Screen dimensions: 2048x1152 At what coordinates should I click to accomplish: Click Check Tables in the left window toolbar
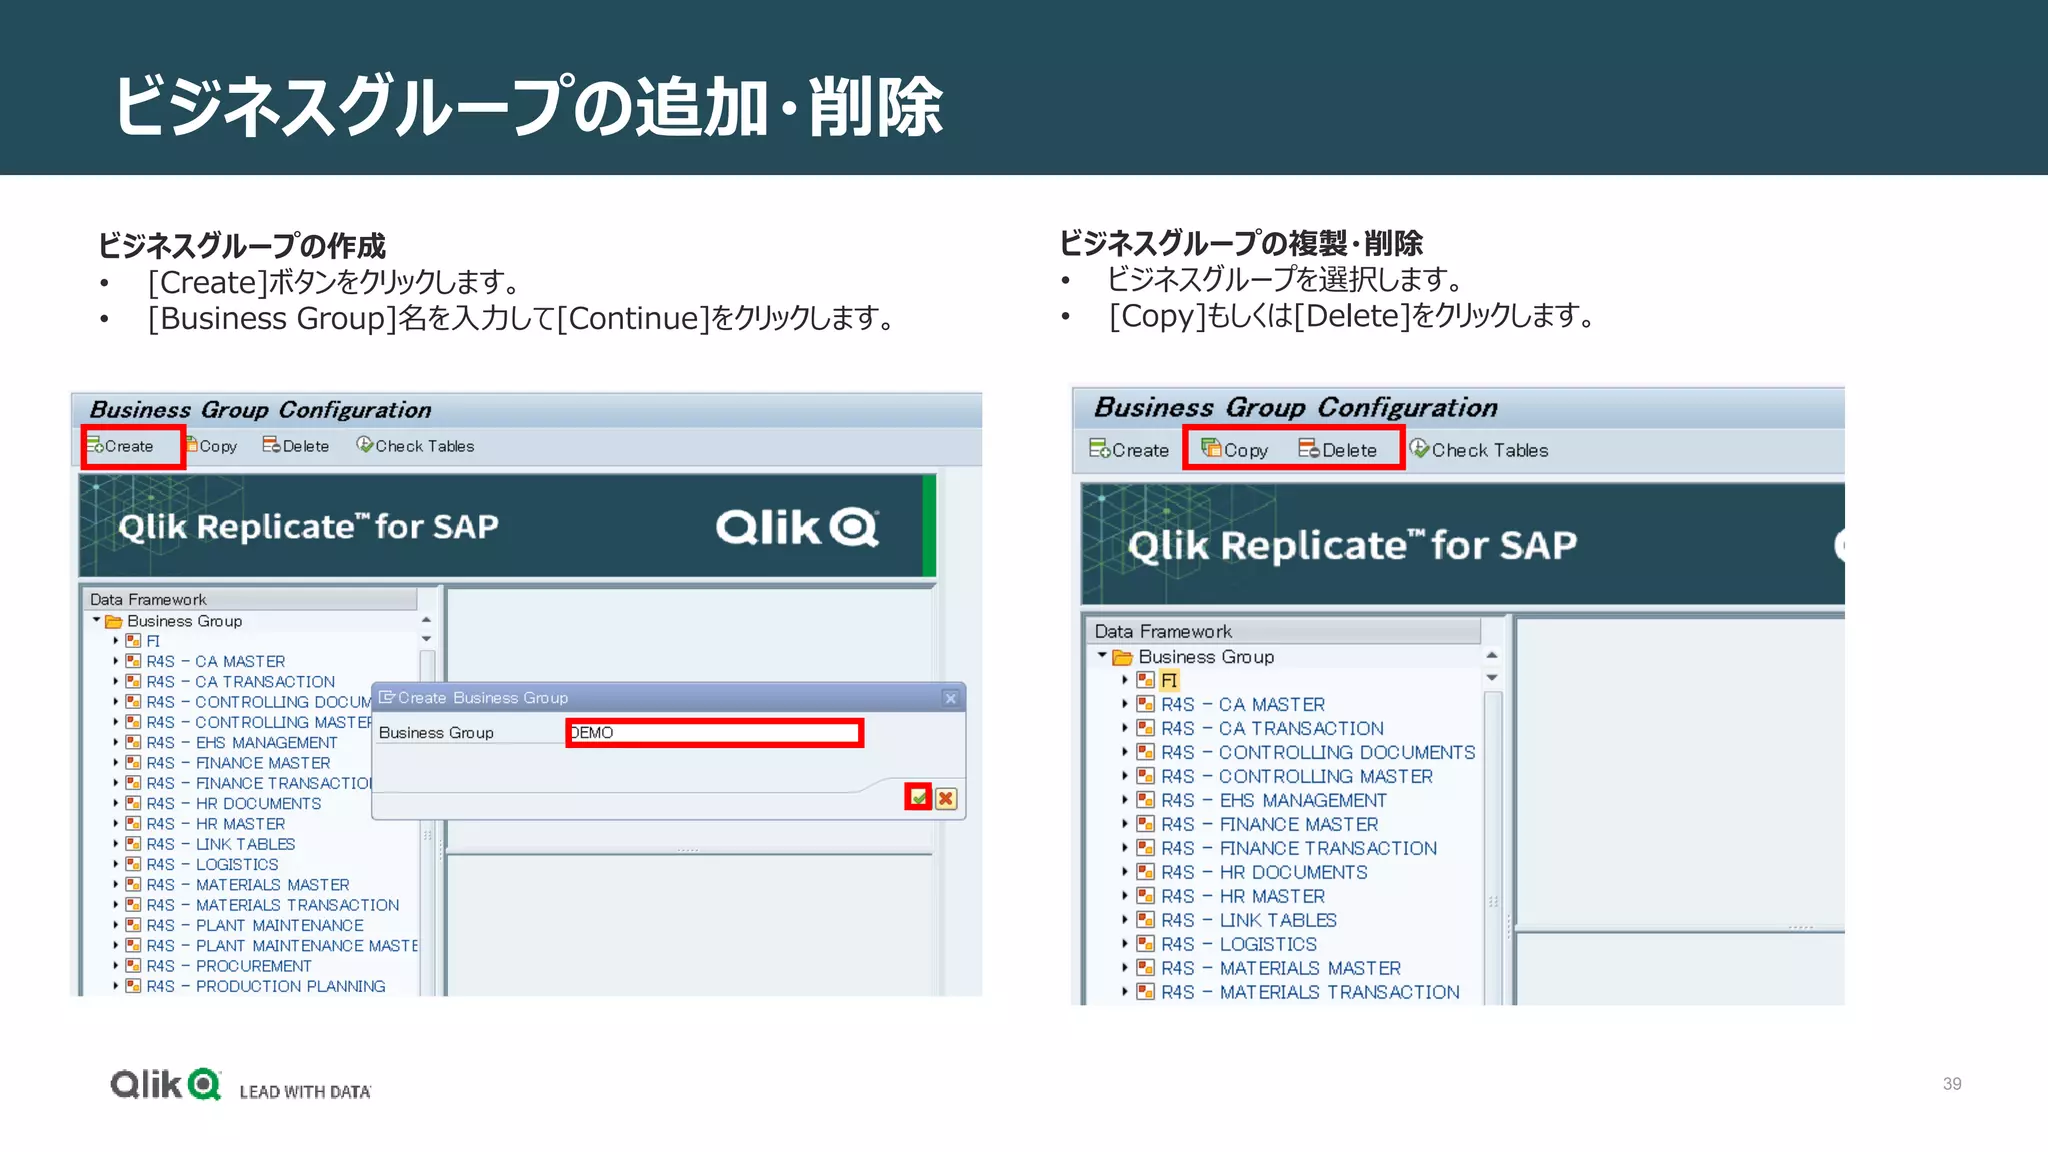(x=415, y=446)
